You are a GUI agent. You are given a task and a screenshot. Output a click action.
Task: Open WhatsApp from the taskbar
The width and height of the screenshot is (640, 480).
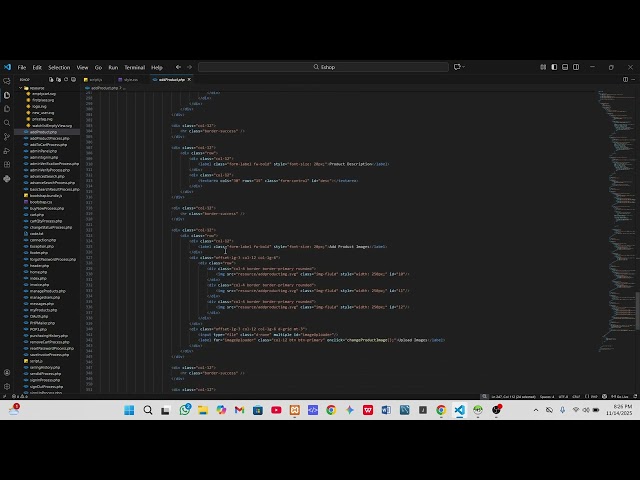tap(184, 410)
